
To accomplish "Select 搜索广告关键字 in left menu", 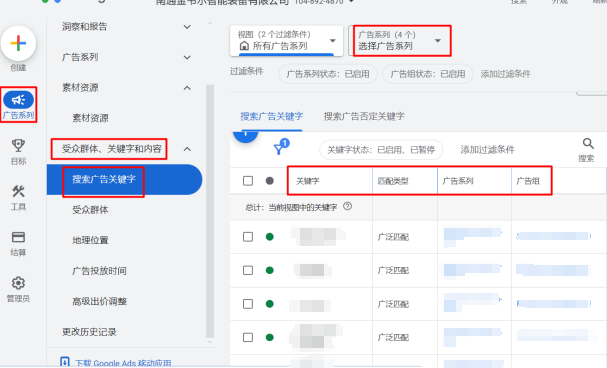I will pyautogui.click(x=125, y=180).
